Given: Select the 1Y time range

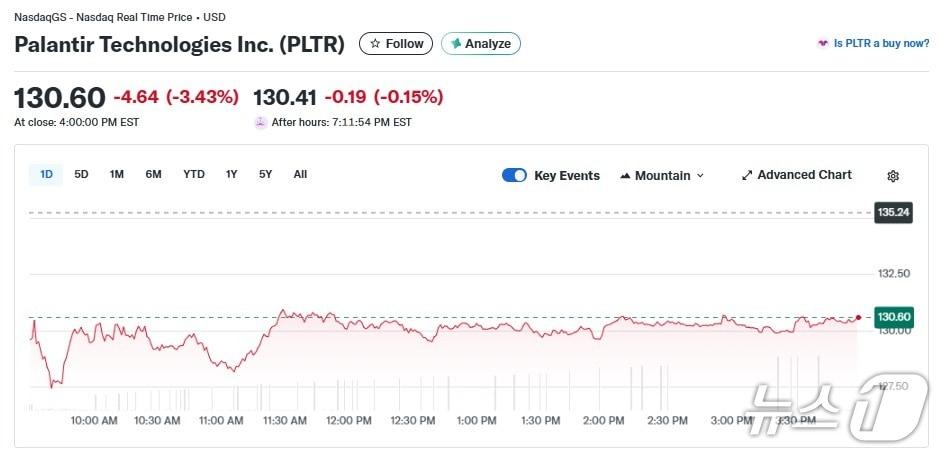Looking at the screenshot, I should (x=231, y=175).
